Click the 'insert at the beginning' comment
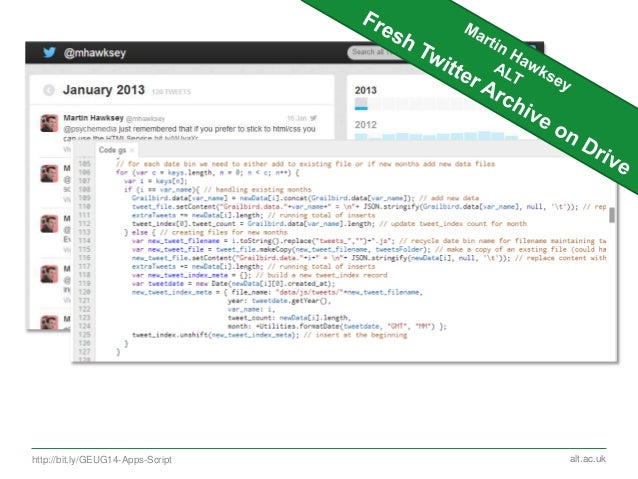The width and height of the screenshot is (638, 479). [355, 335]
